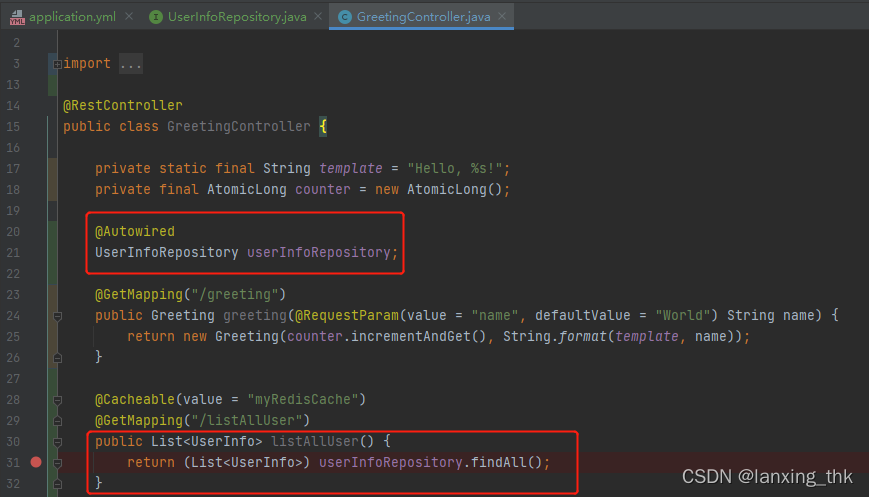Click the "myRedisCache" string value
Viewport: 869px width, 497px height.
point(303,400)
